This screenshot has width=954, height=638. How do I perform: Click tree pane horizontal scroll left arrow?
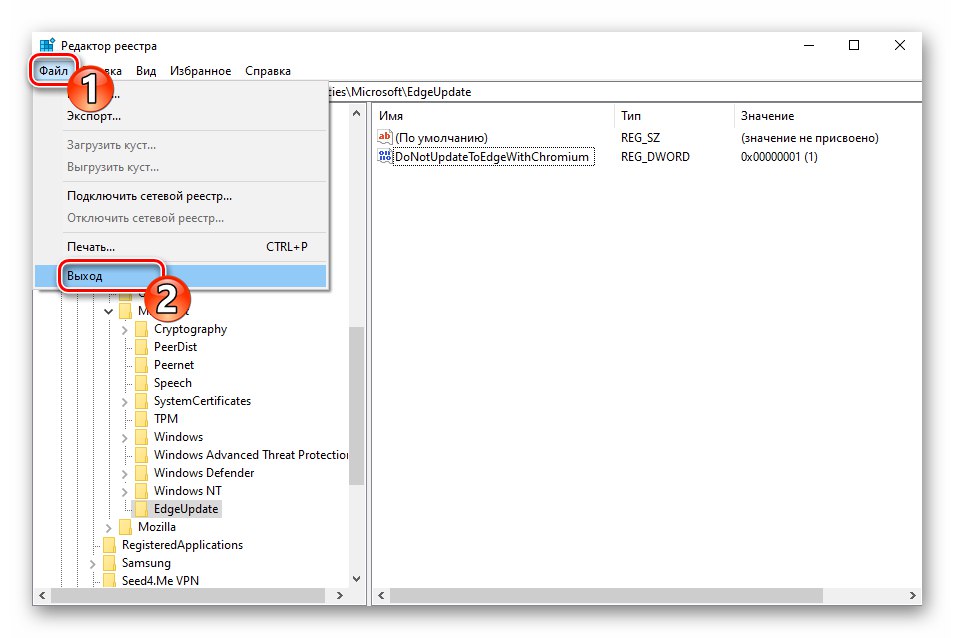click(42, 595)
